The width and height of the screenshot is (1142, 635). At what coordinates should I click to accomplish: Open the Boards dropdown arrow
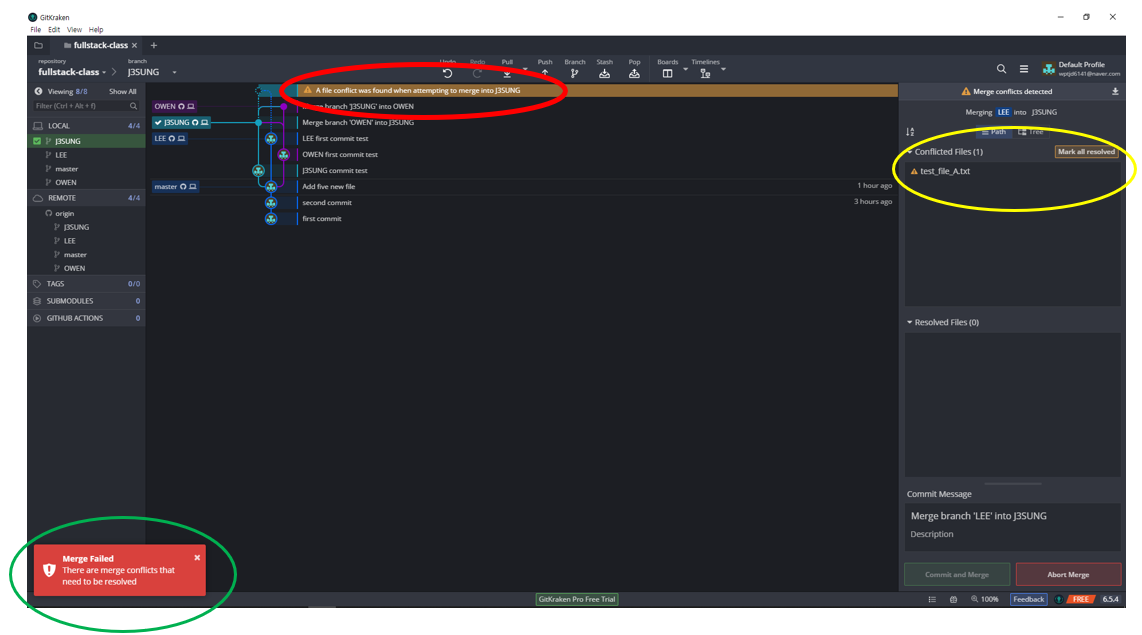tap(685, 69)
